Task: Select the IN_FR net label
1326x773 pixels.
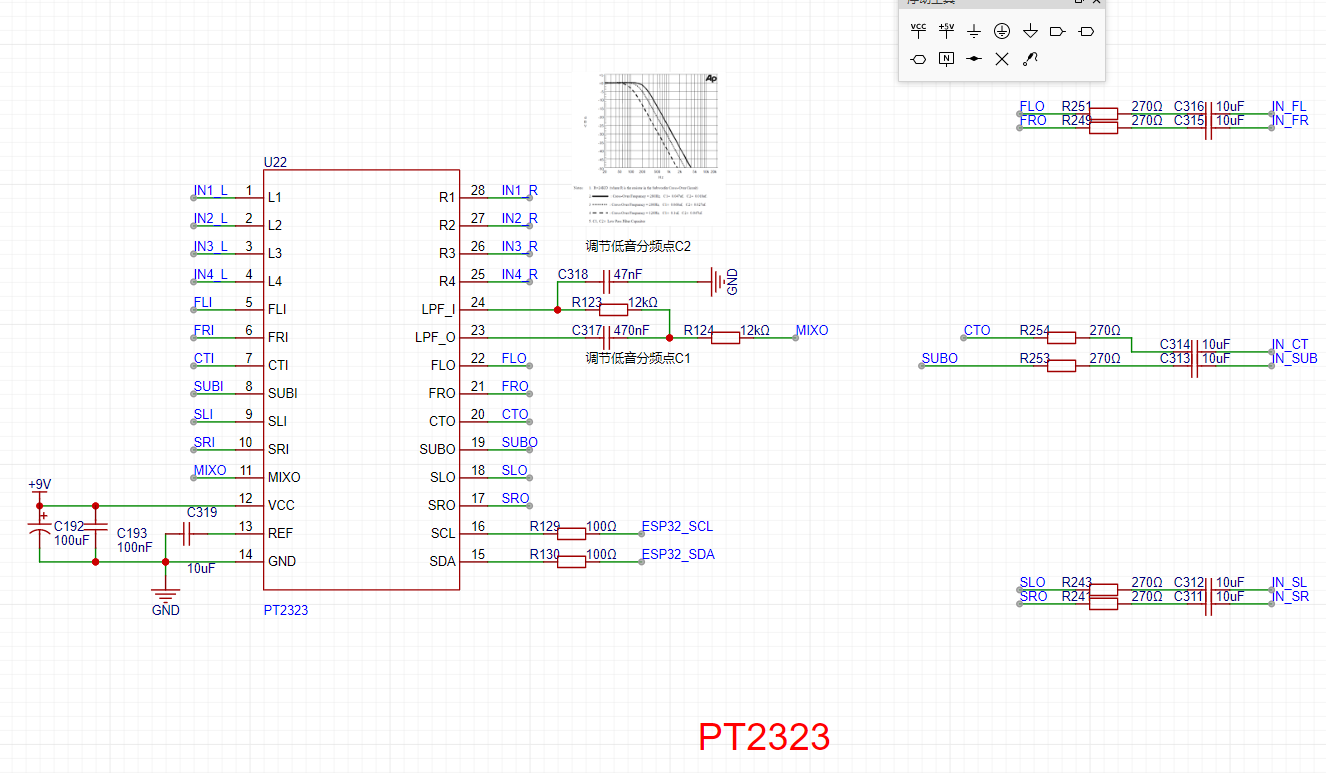Action: [x=1290, y=120]
